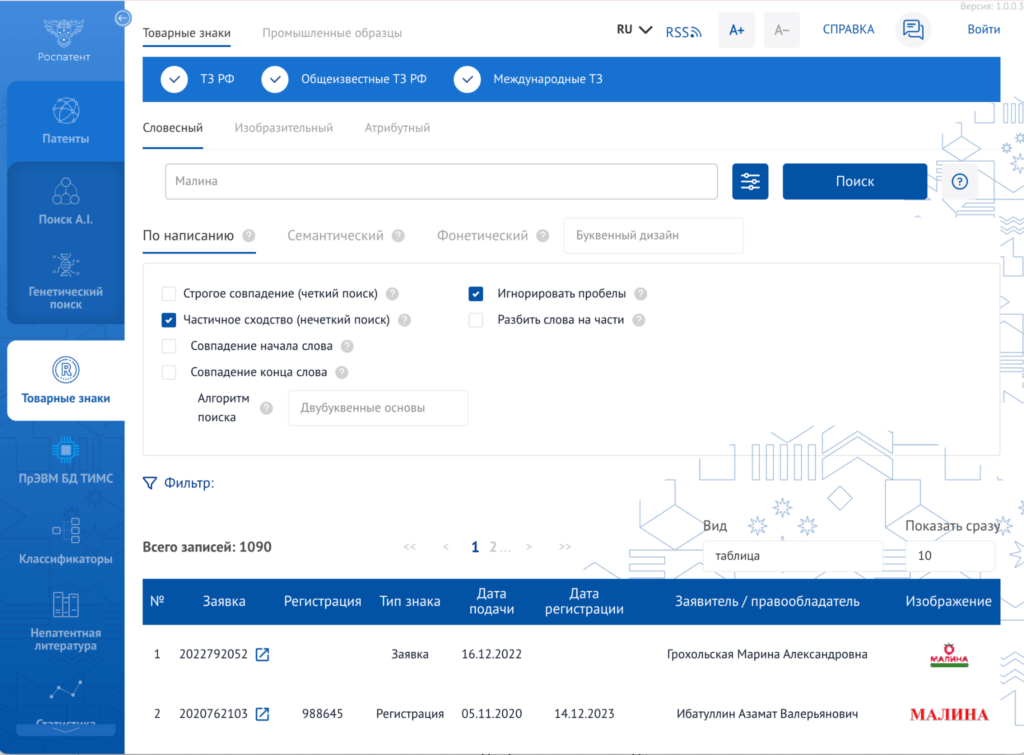Open the chat feedback icon
The height and width of the screenshot is (755, 1024).
(x=912, y=29)
